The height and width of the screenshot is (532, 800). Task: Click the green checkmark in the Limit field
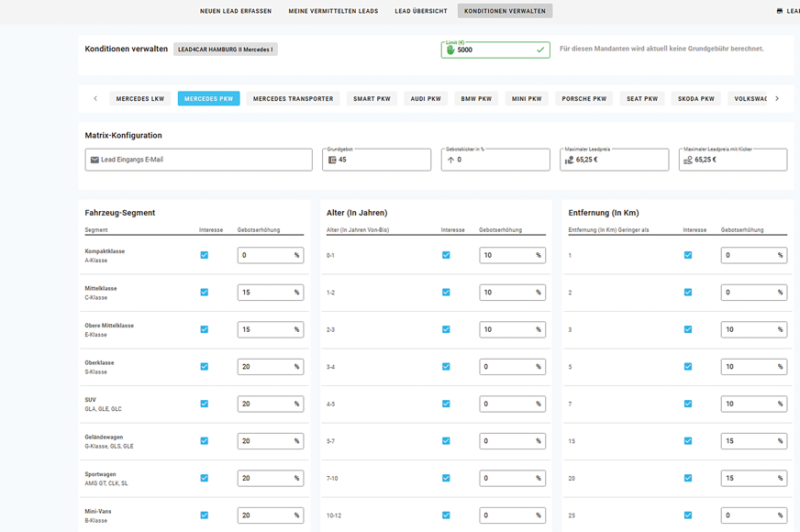pos(541,49)
